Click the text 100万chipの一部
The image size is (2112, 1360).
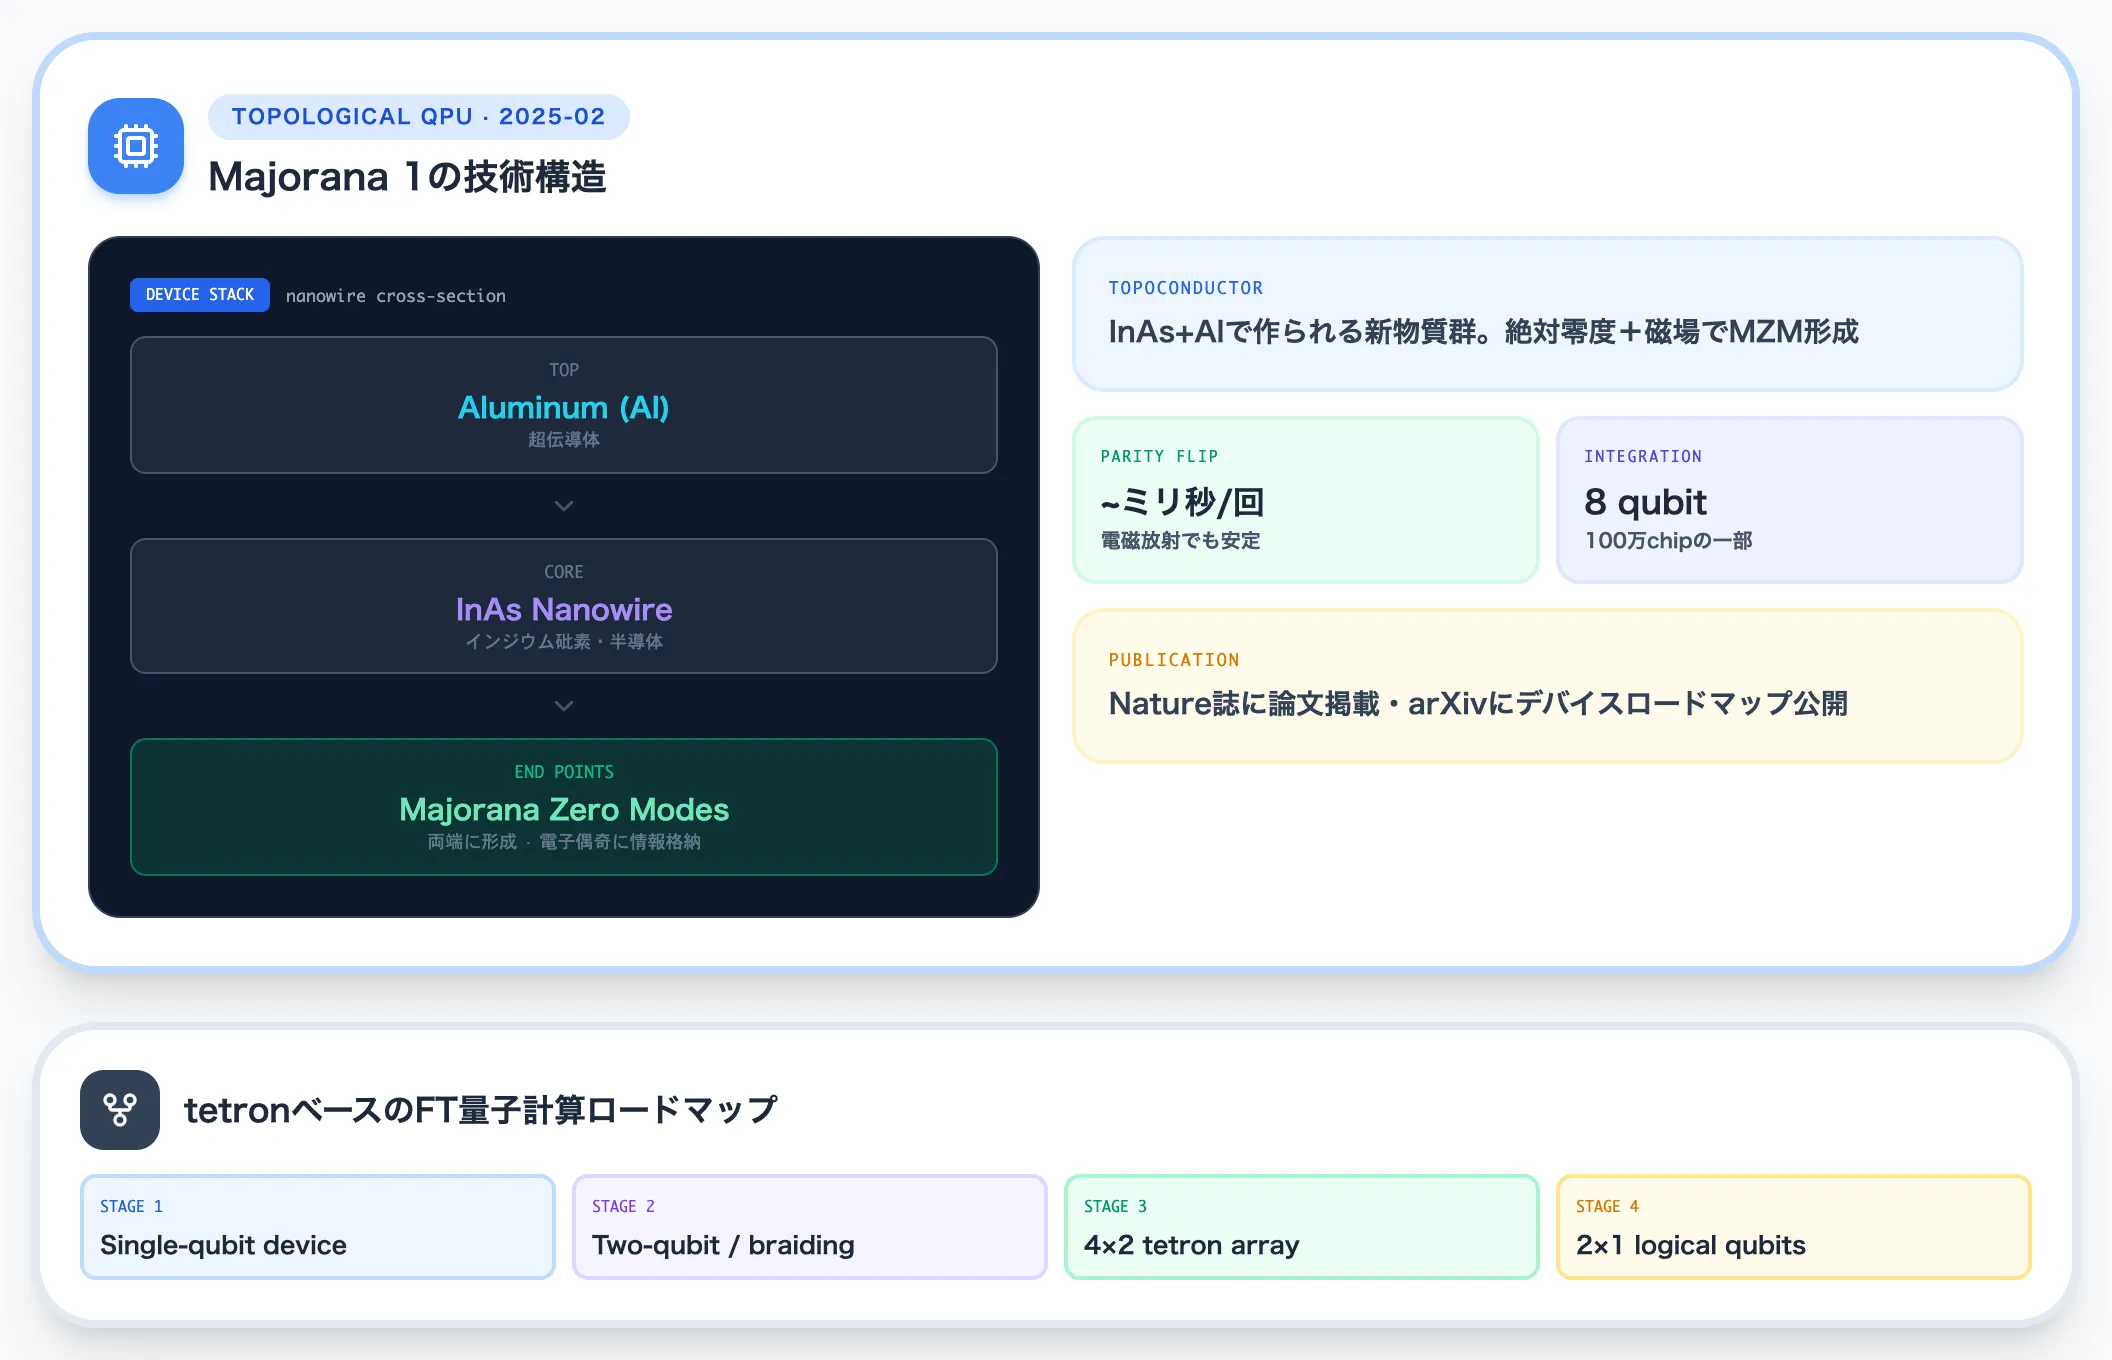[x=1668, y=541]
